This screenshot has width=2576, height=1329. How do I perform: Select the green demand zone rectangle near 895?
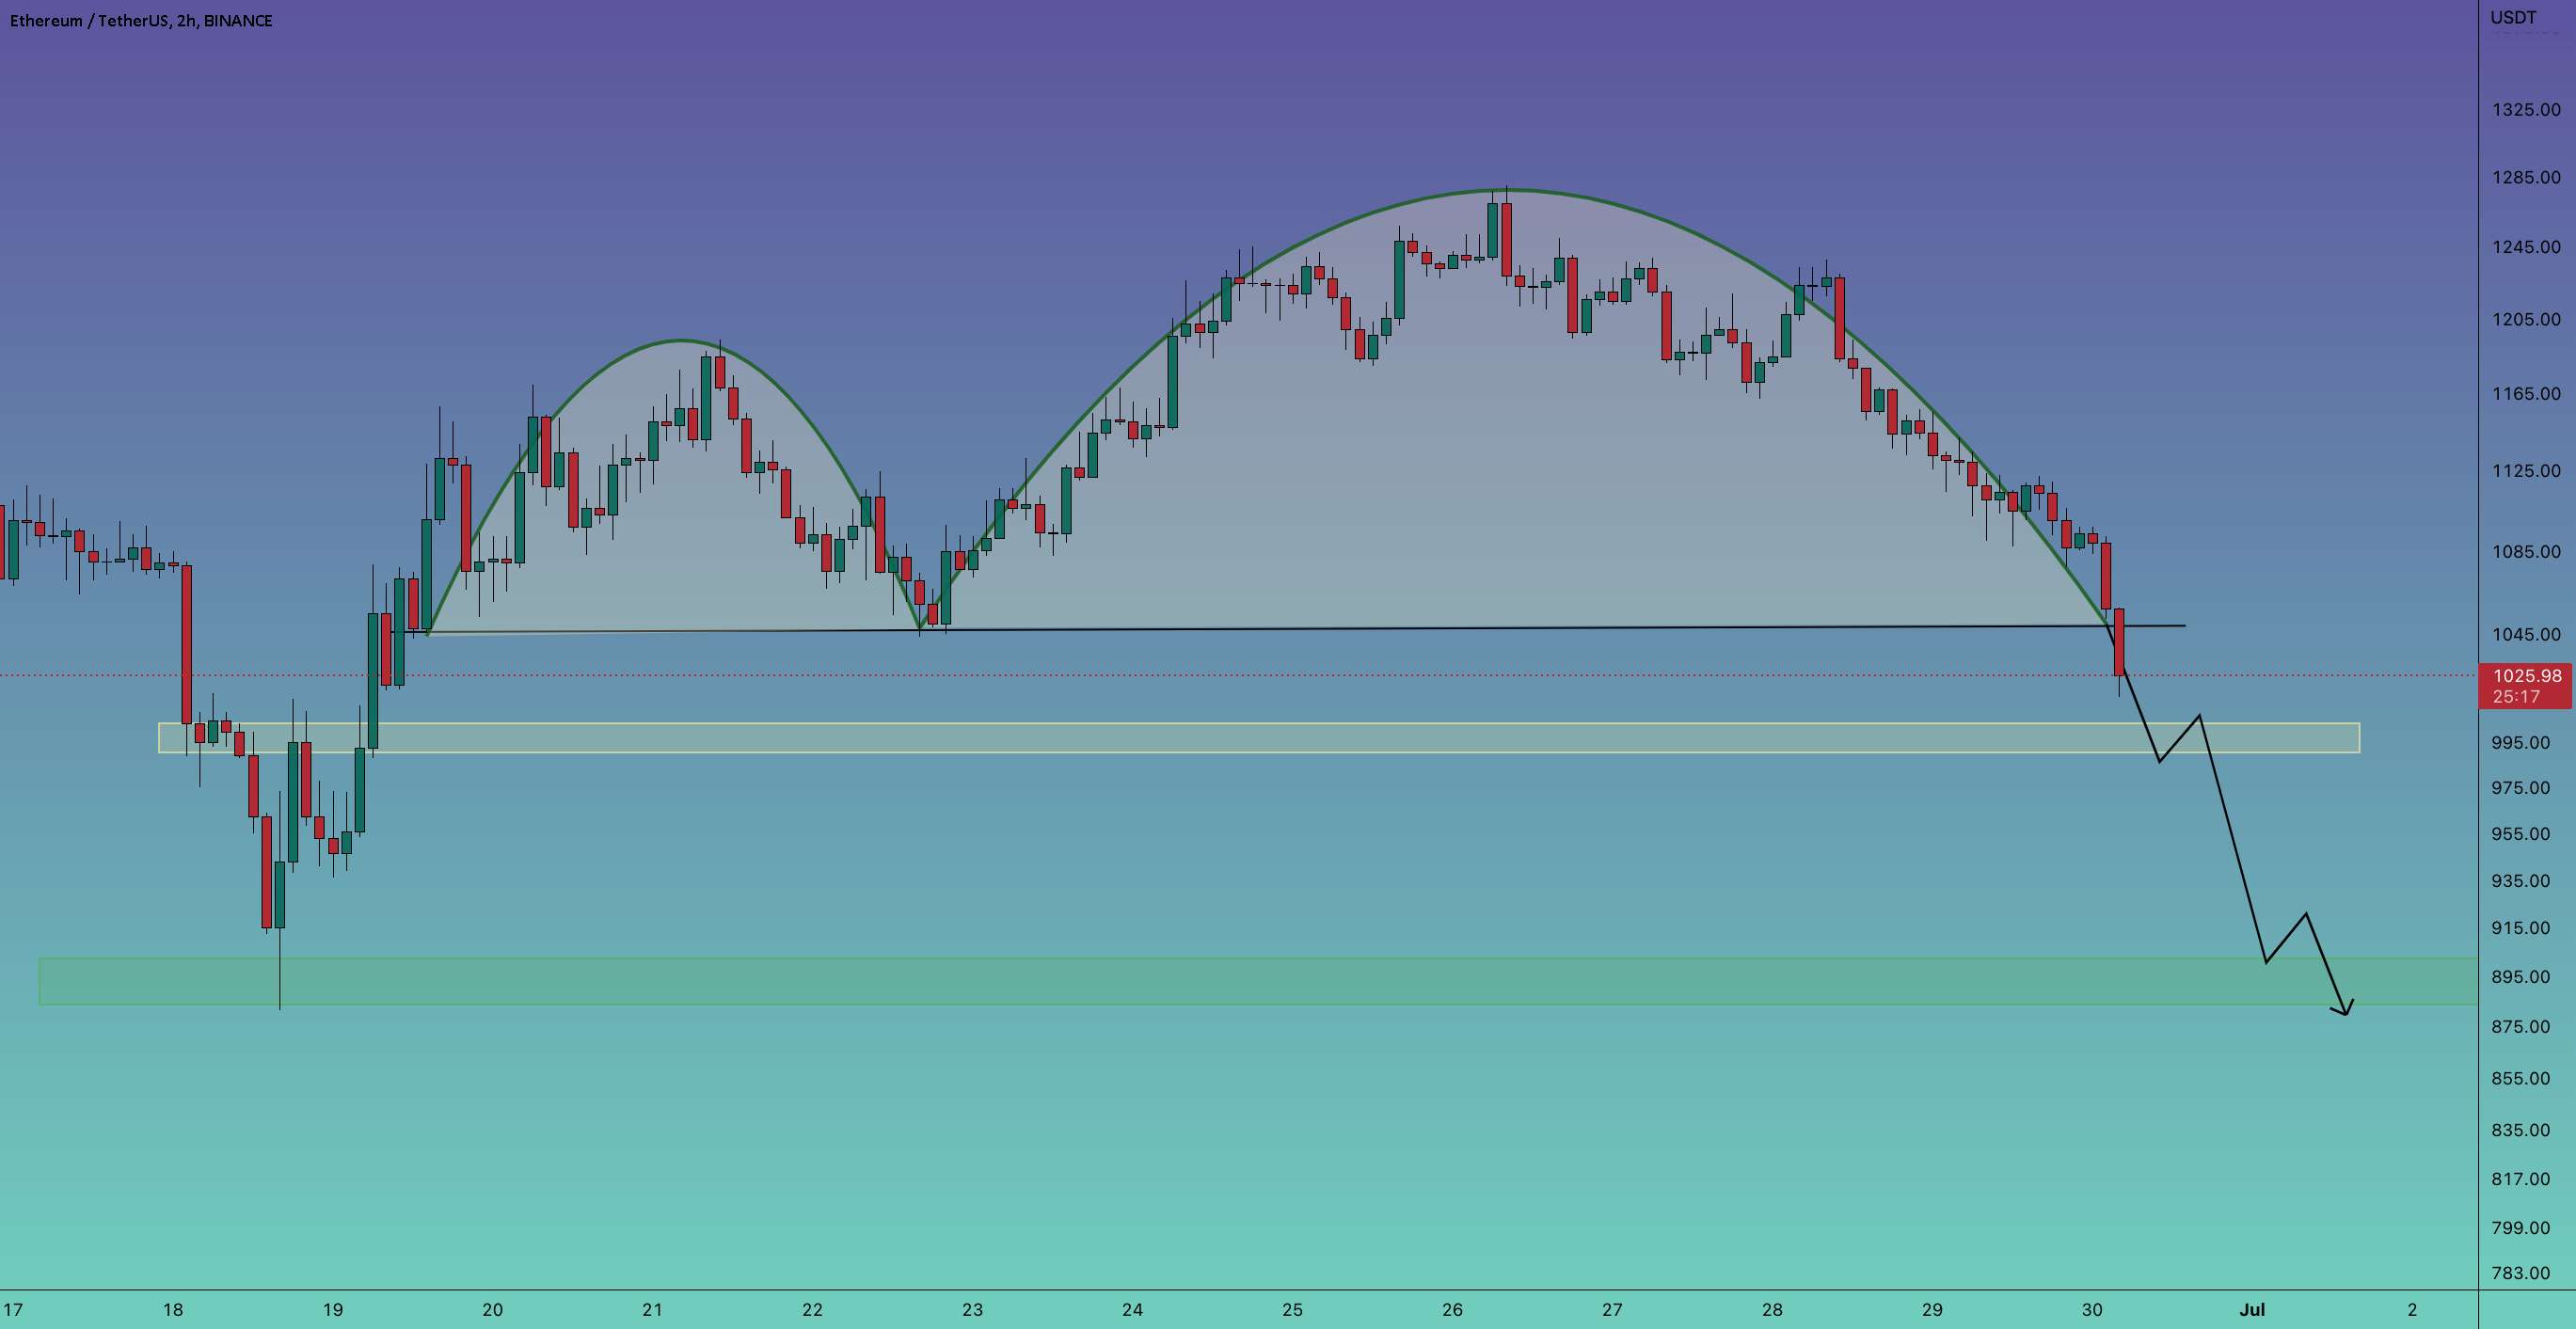[x=1258, y=981]
